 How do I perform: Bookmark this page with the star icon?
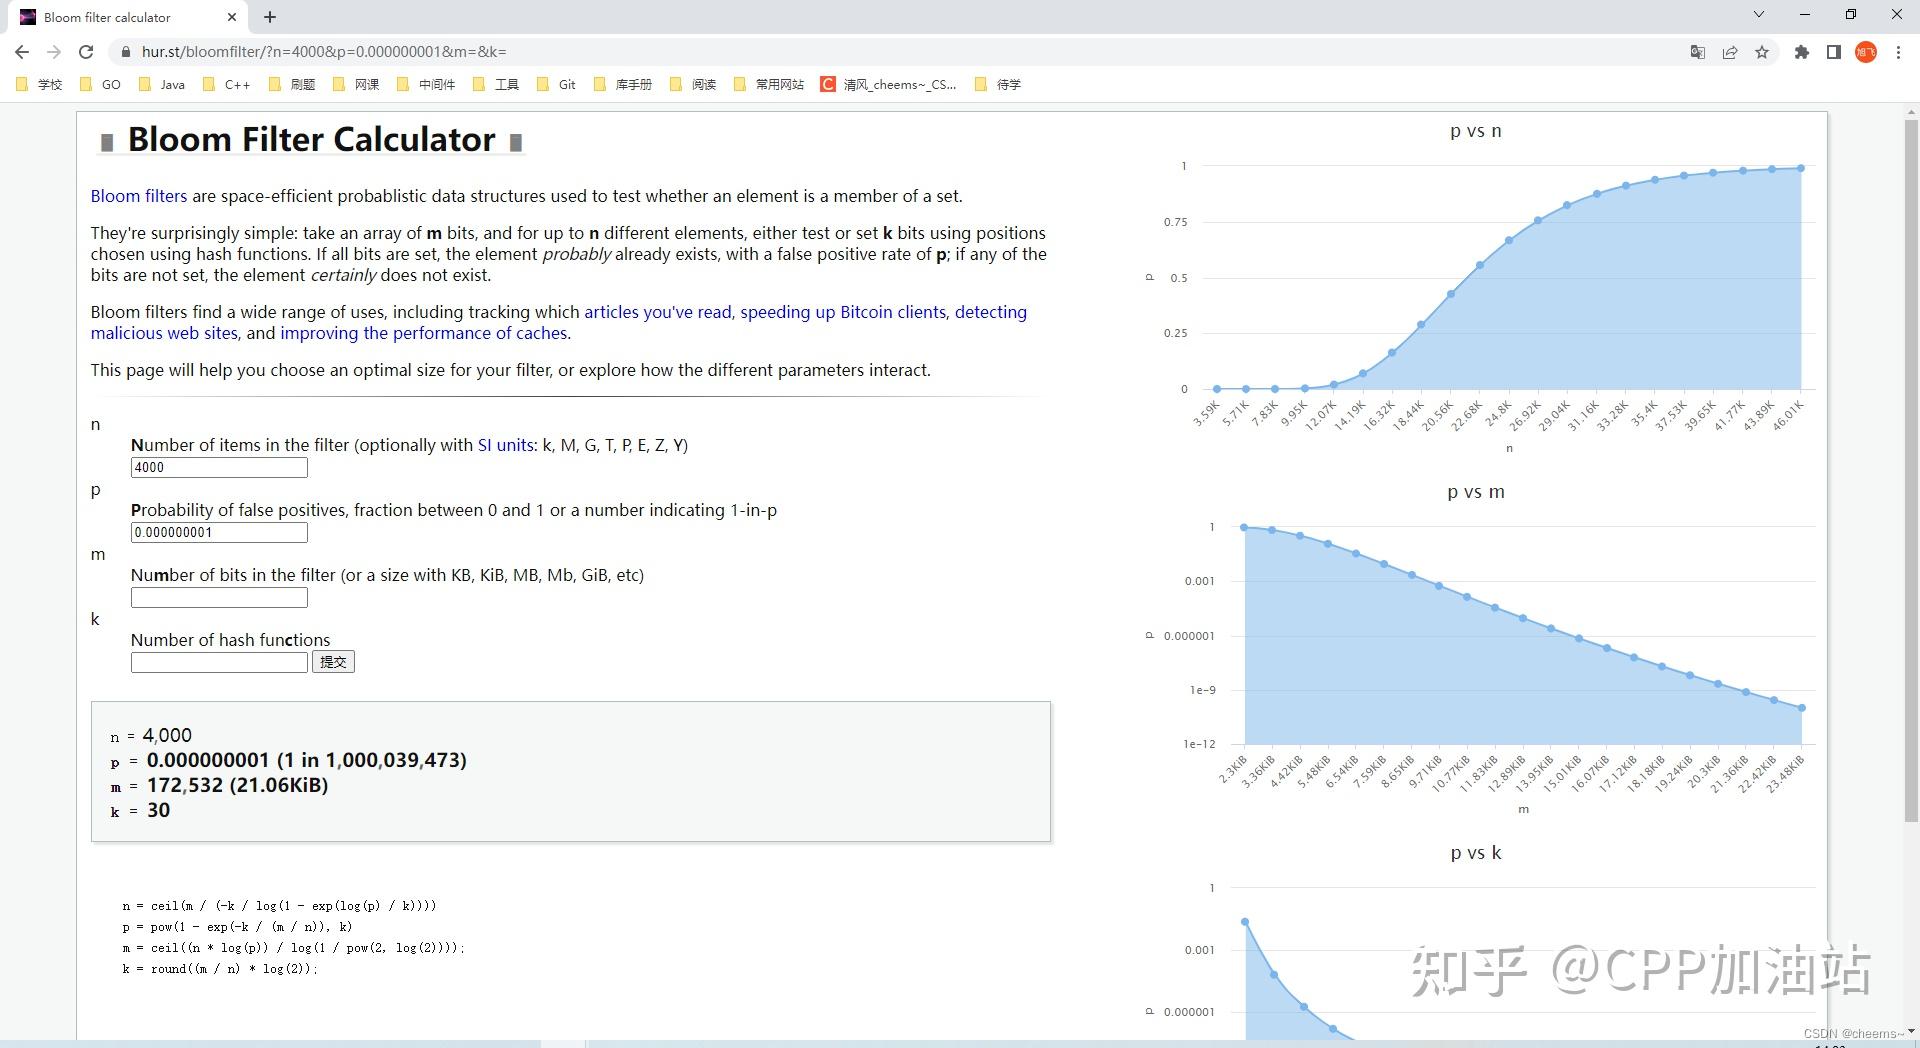point(1762,52)
